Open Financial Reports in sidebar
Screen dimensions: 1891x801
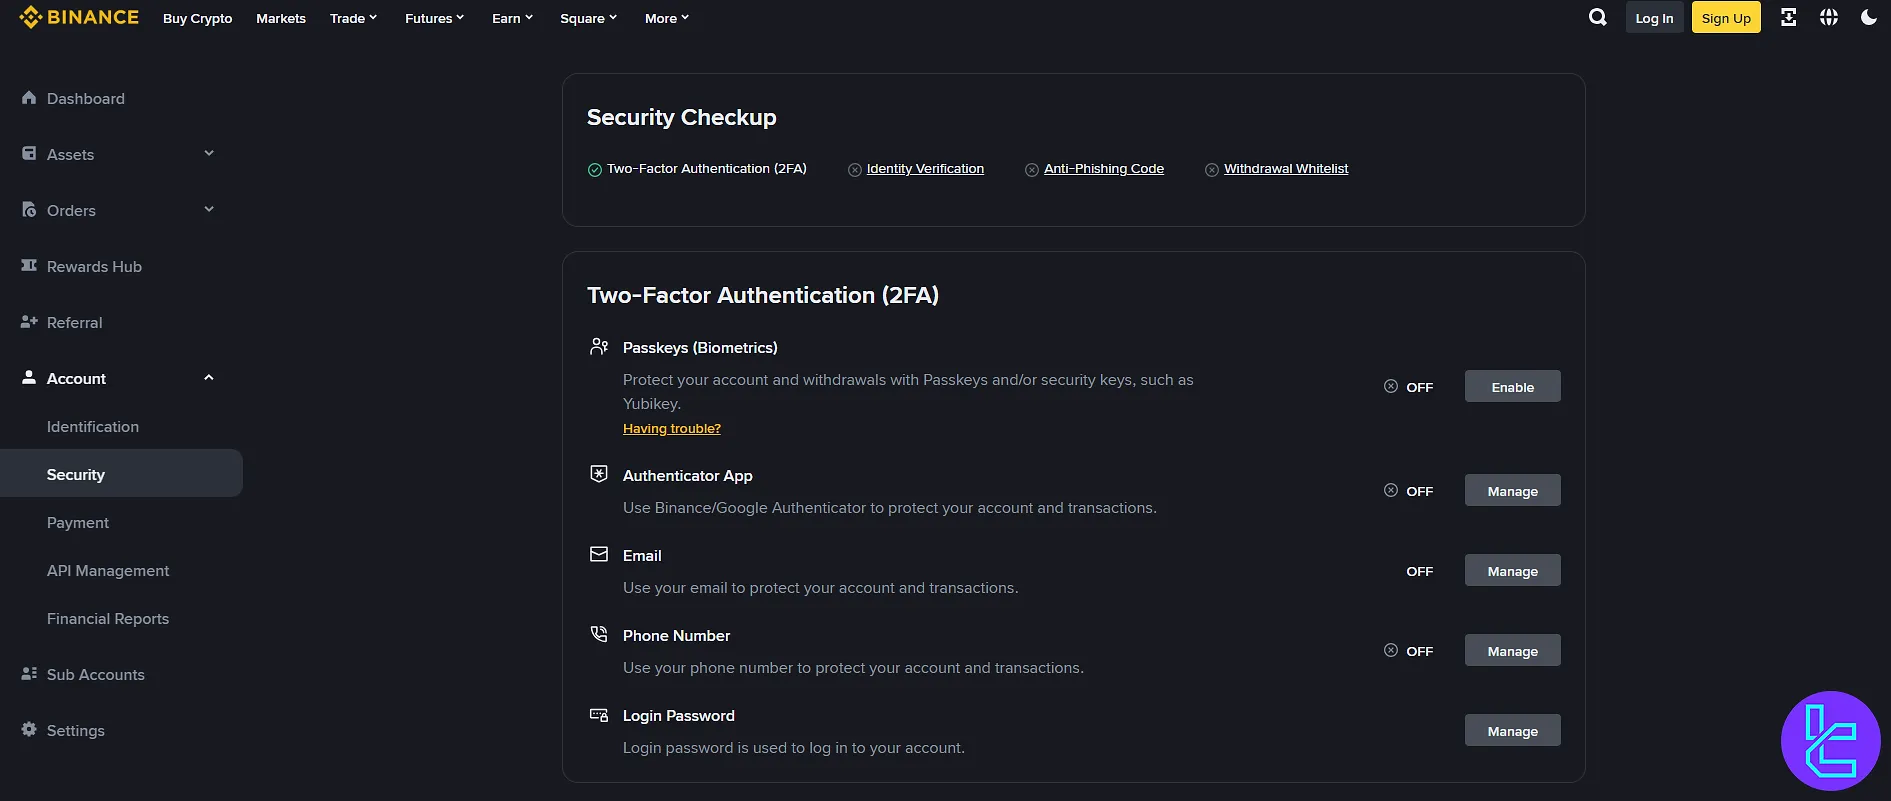click(x=108, y=618)
